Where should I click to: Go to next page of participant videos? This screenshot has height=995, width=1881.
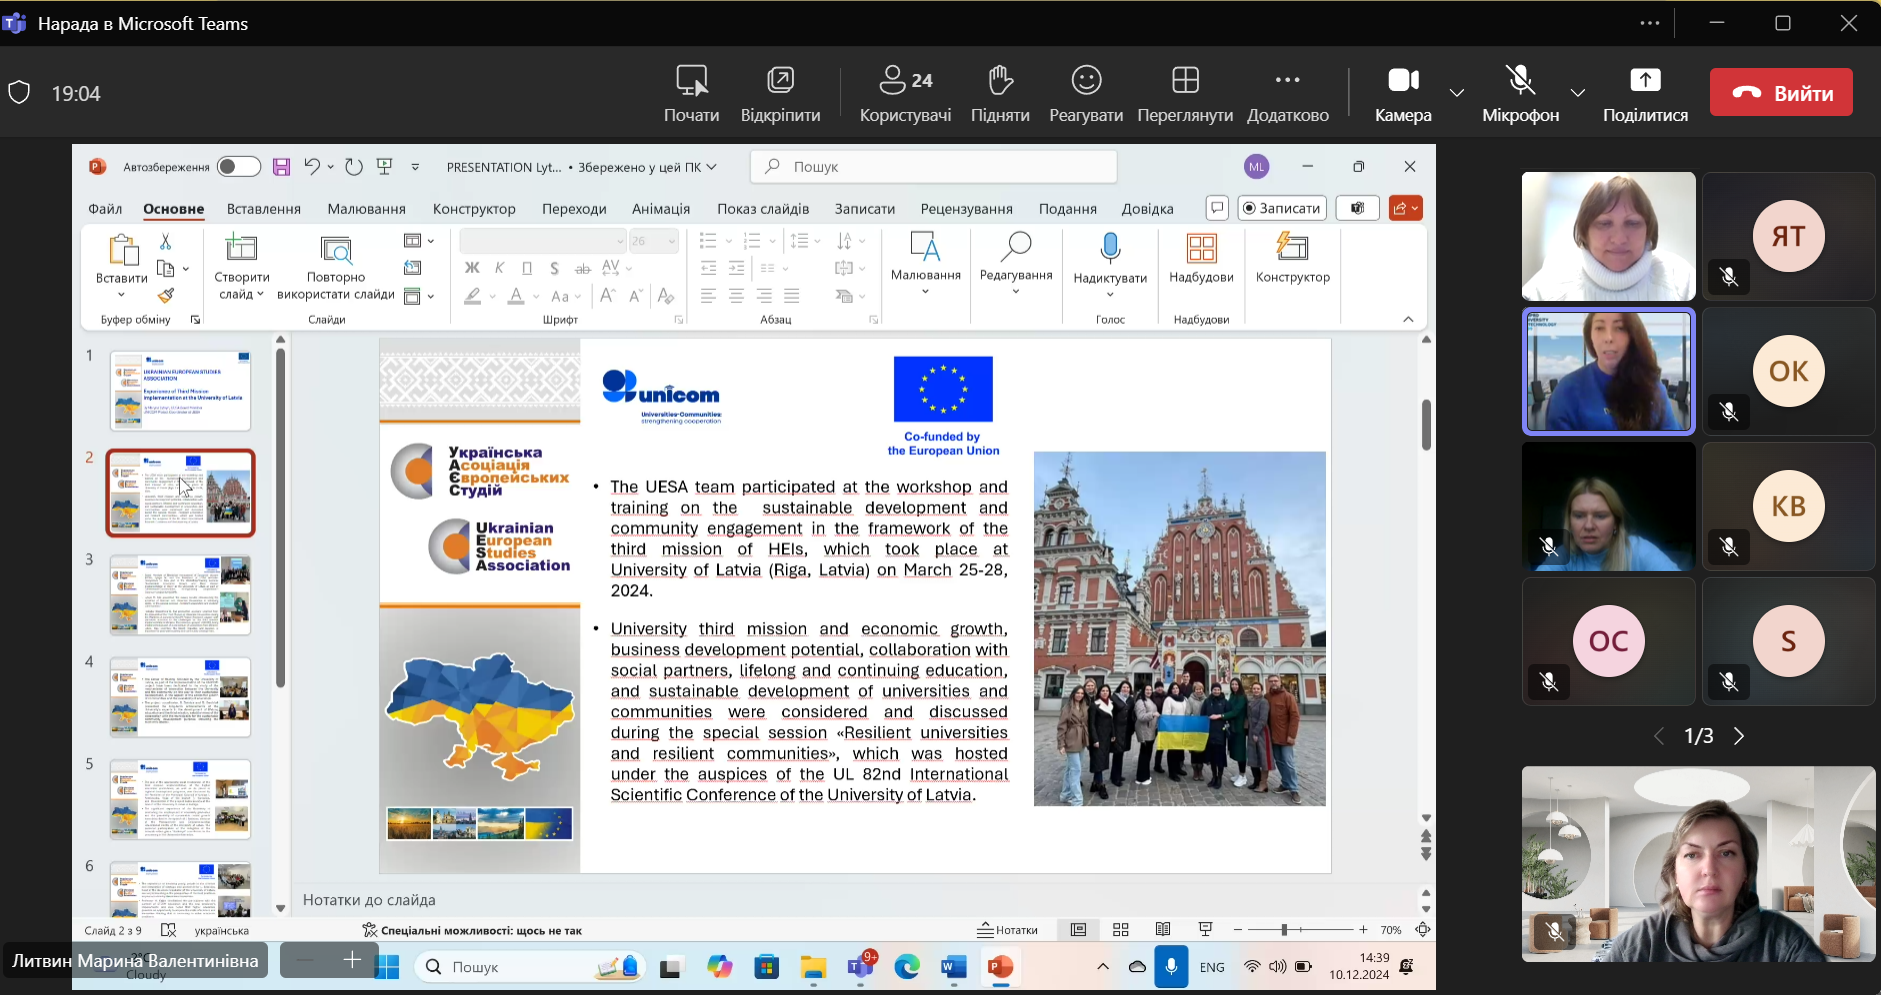tap(1739, 736)
